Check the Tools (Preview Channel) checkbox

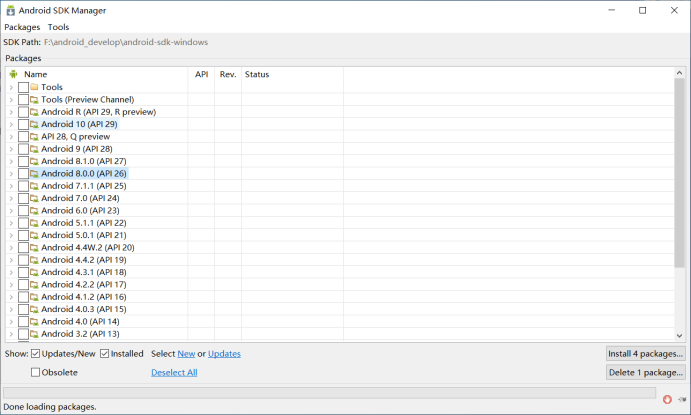coord(23,100)
